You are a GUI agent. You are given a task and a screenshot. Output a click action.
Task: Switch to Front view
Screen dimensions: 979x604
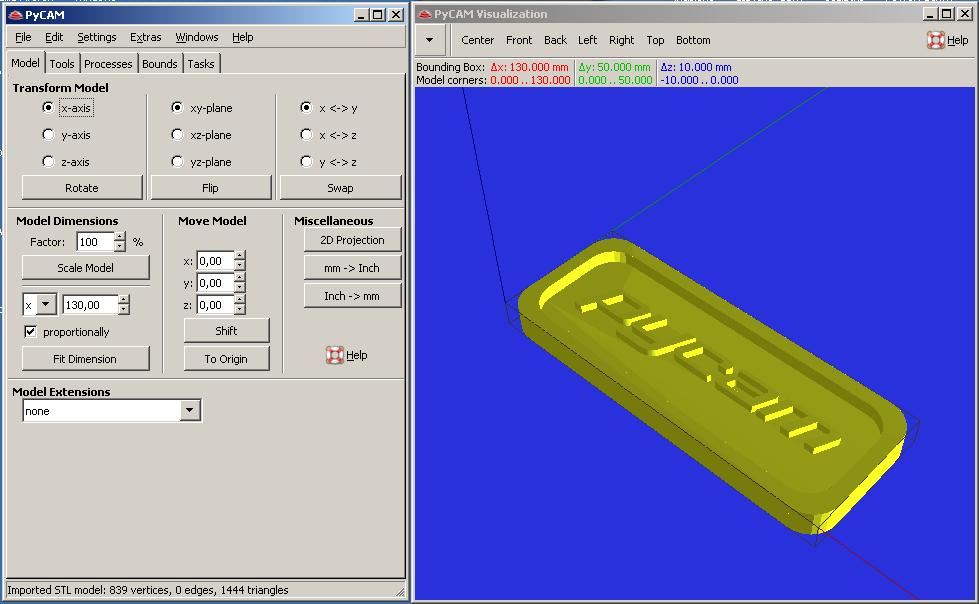click(519, 40)
